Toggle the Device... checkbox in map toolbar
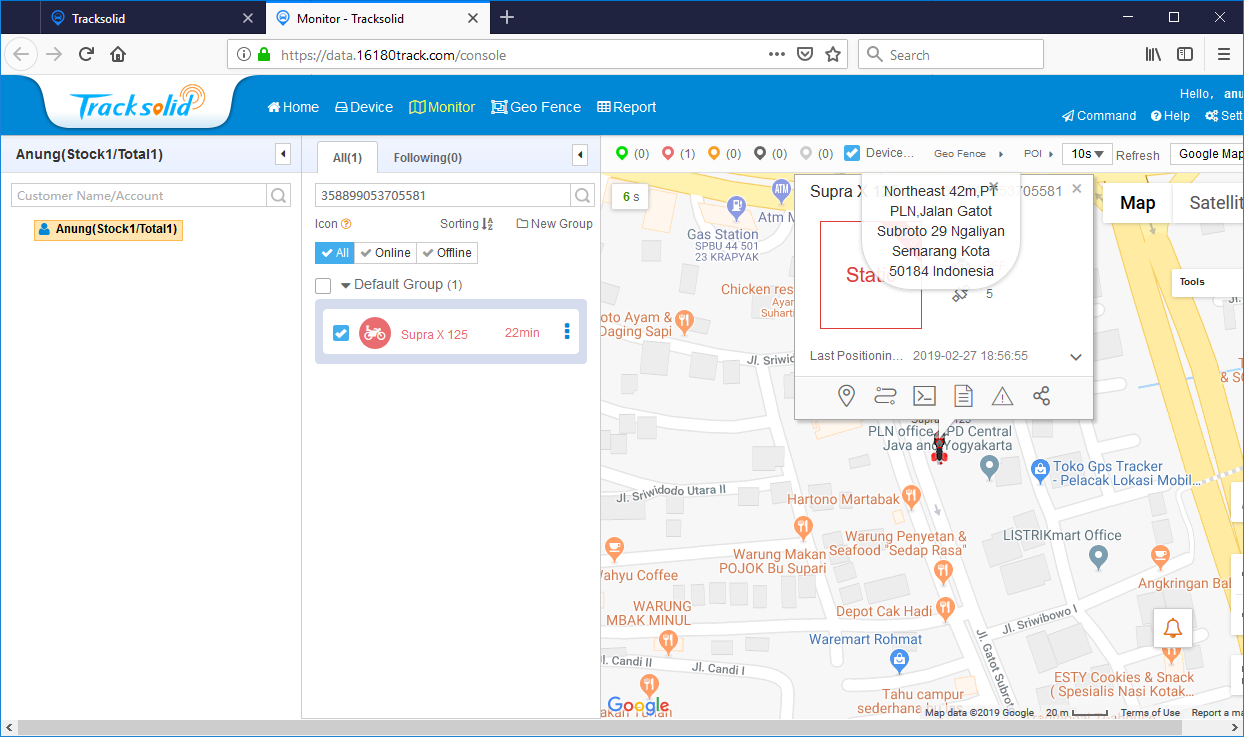The width and height of the screenshot is (1244, 737). click(x=851, y=153)
